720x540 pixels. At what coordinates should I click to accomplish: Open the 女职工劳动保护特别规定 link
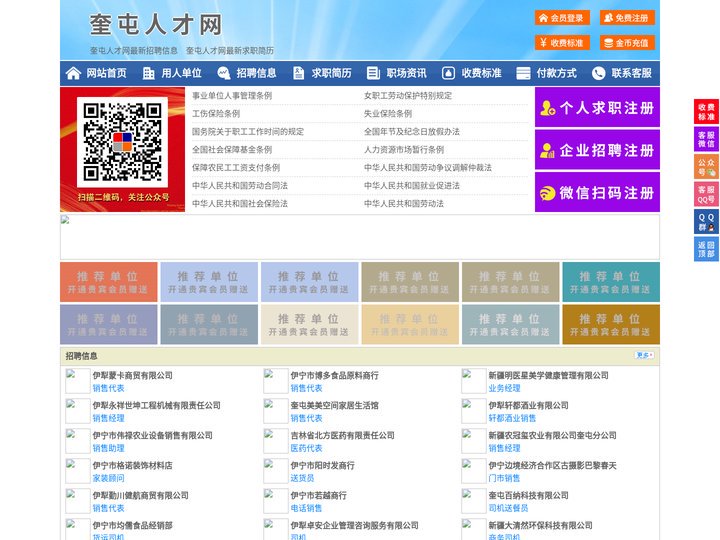tap(408, 96)
